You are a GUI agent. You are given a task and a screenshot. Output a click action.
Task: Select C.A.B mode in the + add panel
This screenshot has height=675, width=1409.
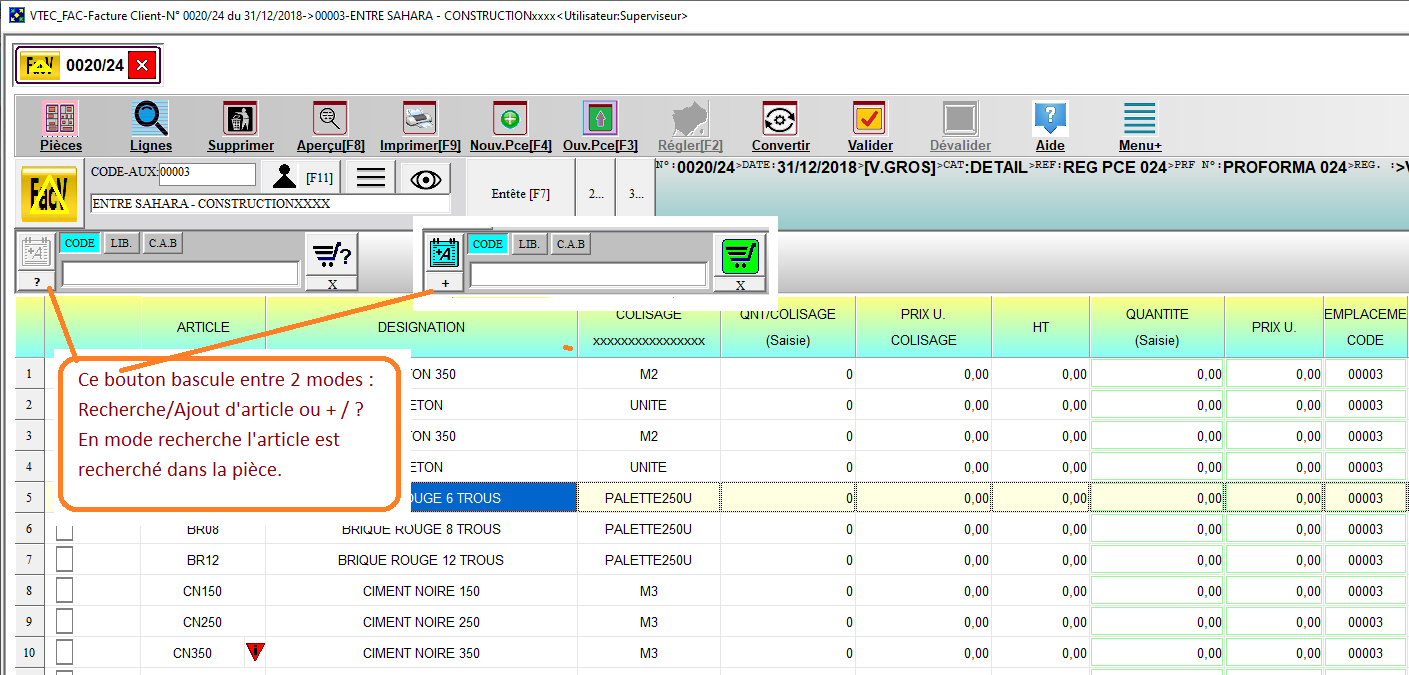point(571,244)
